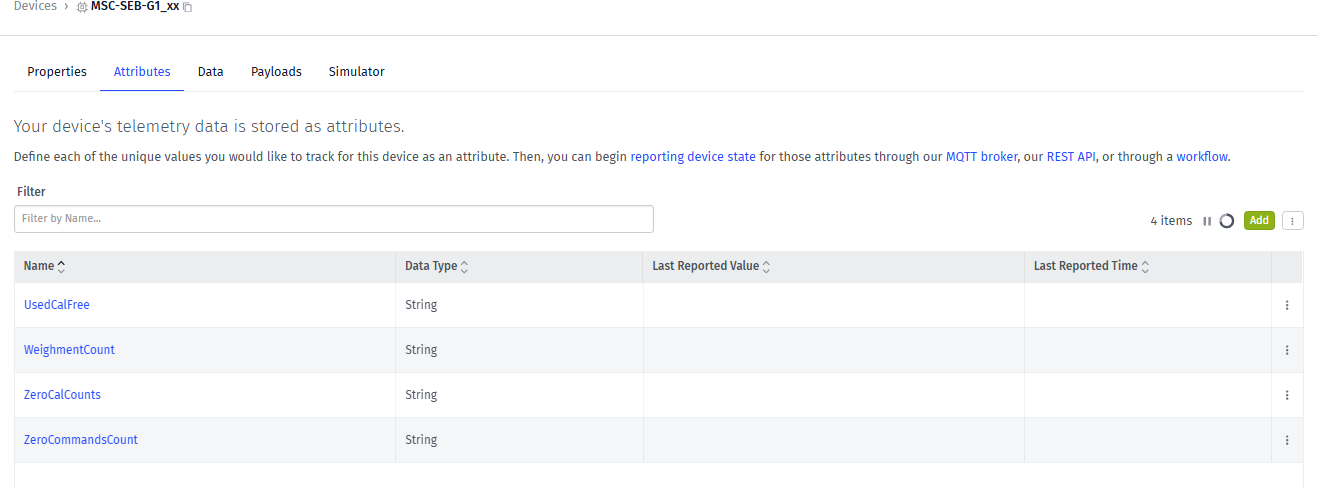The height and width of the screenshot is (488, 1318).
Task: Open the ZeroCalCounts attribute
Action: tap(62, 395)
